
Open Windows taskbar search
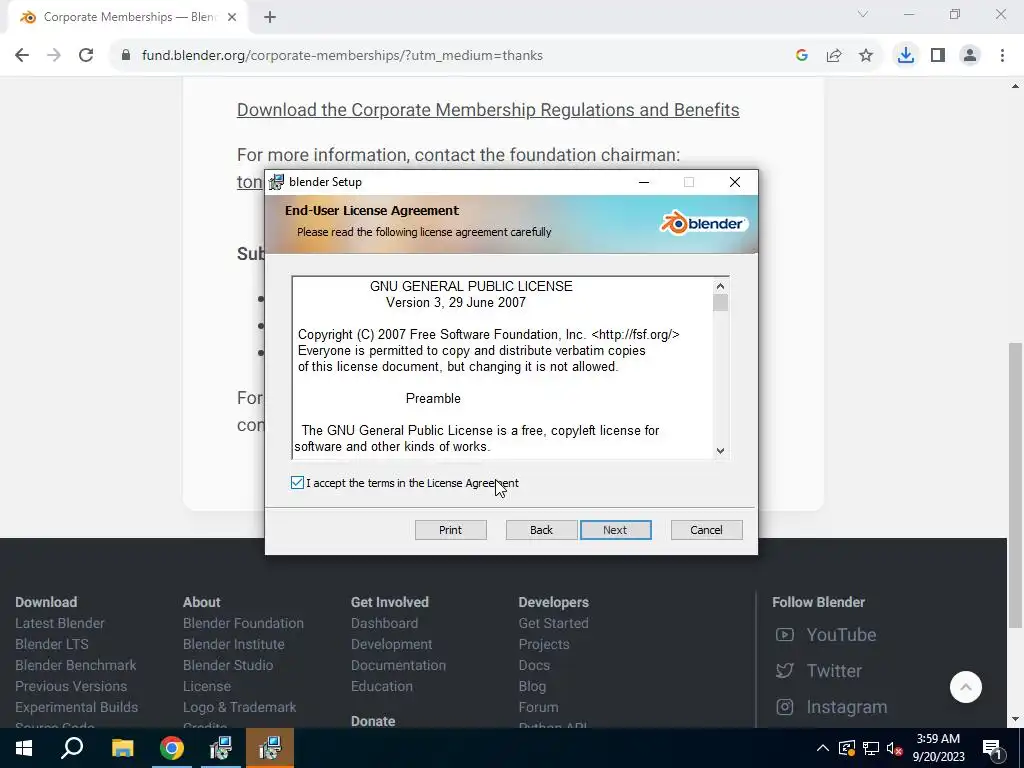72,748
